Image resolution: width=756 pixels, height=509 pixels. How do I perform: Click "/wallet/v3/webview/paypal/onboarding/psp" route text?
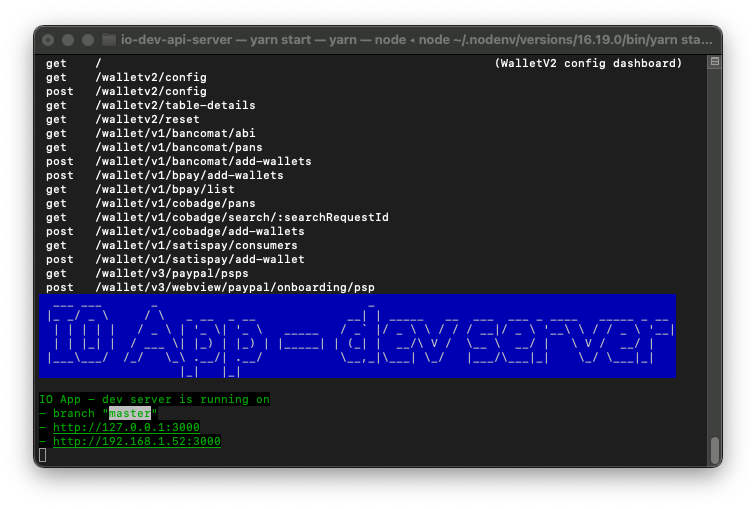pos(235,287)
